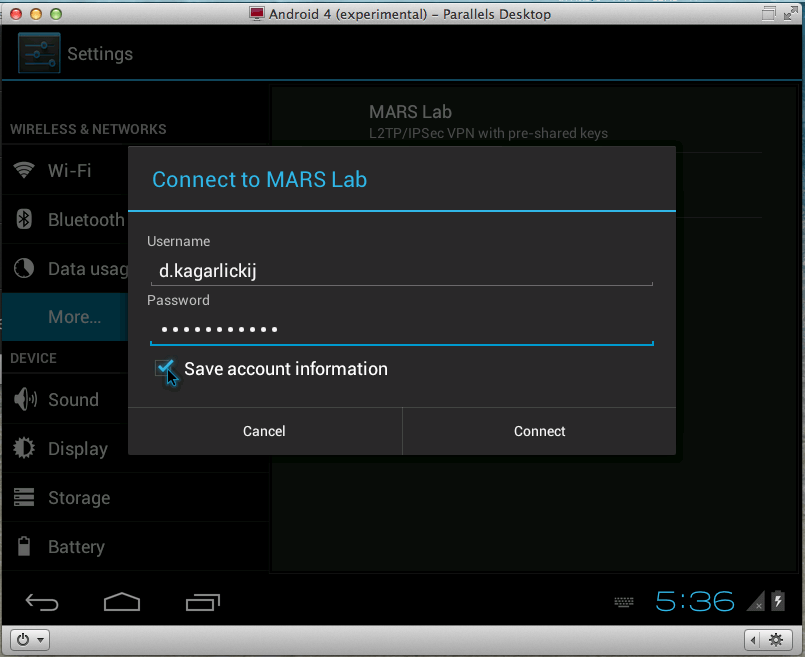Click the Username field d.kagarlickij
The width and height of the screenshot is (805, 657).
401,270
